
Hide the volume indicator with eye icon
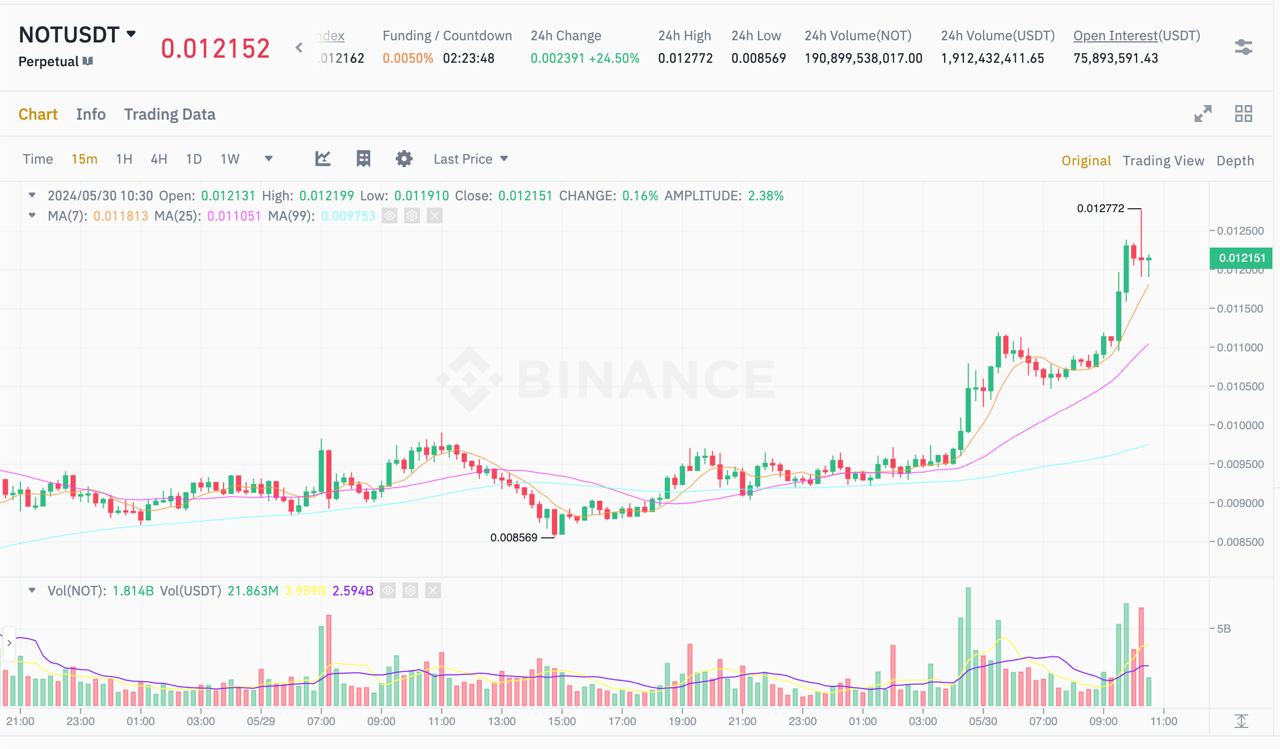(x=388, y=591)
